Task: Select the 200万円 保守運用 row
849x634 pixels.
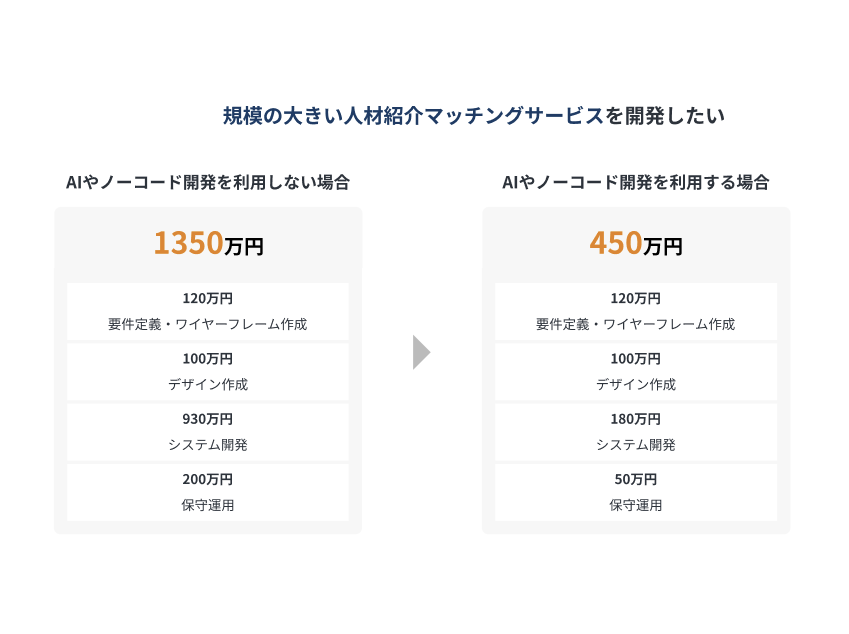Action: pyautogui.click(x=208, y=491)
